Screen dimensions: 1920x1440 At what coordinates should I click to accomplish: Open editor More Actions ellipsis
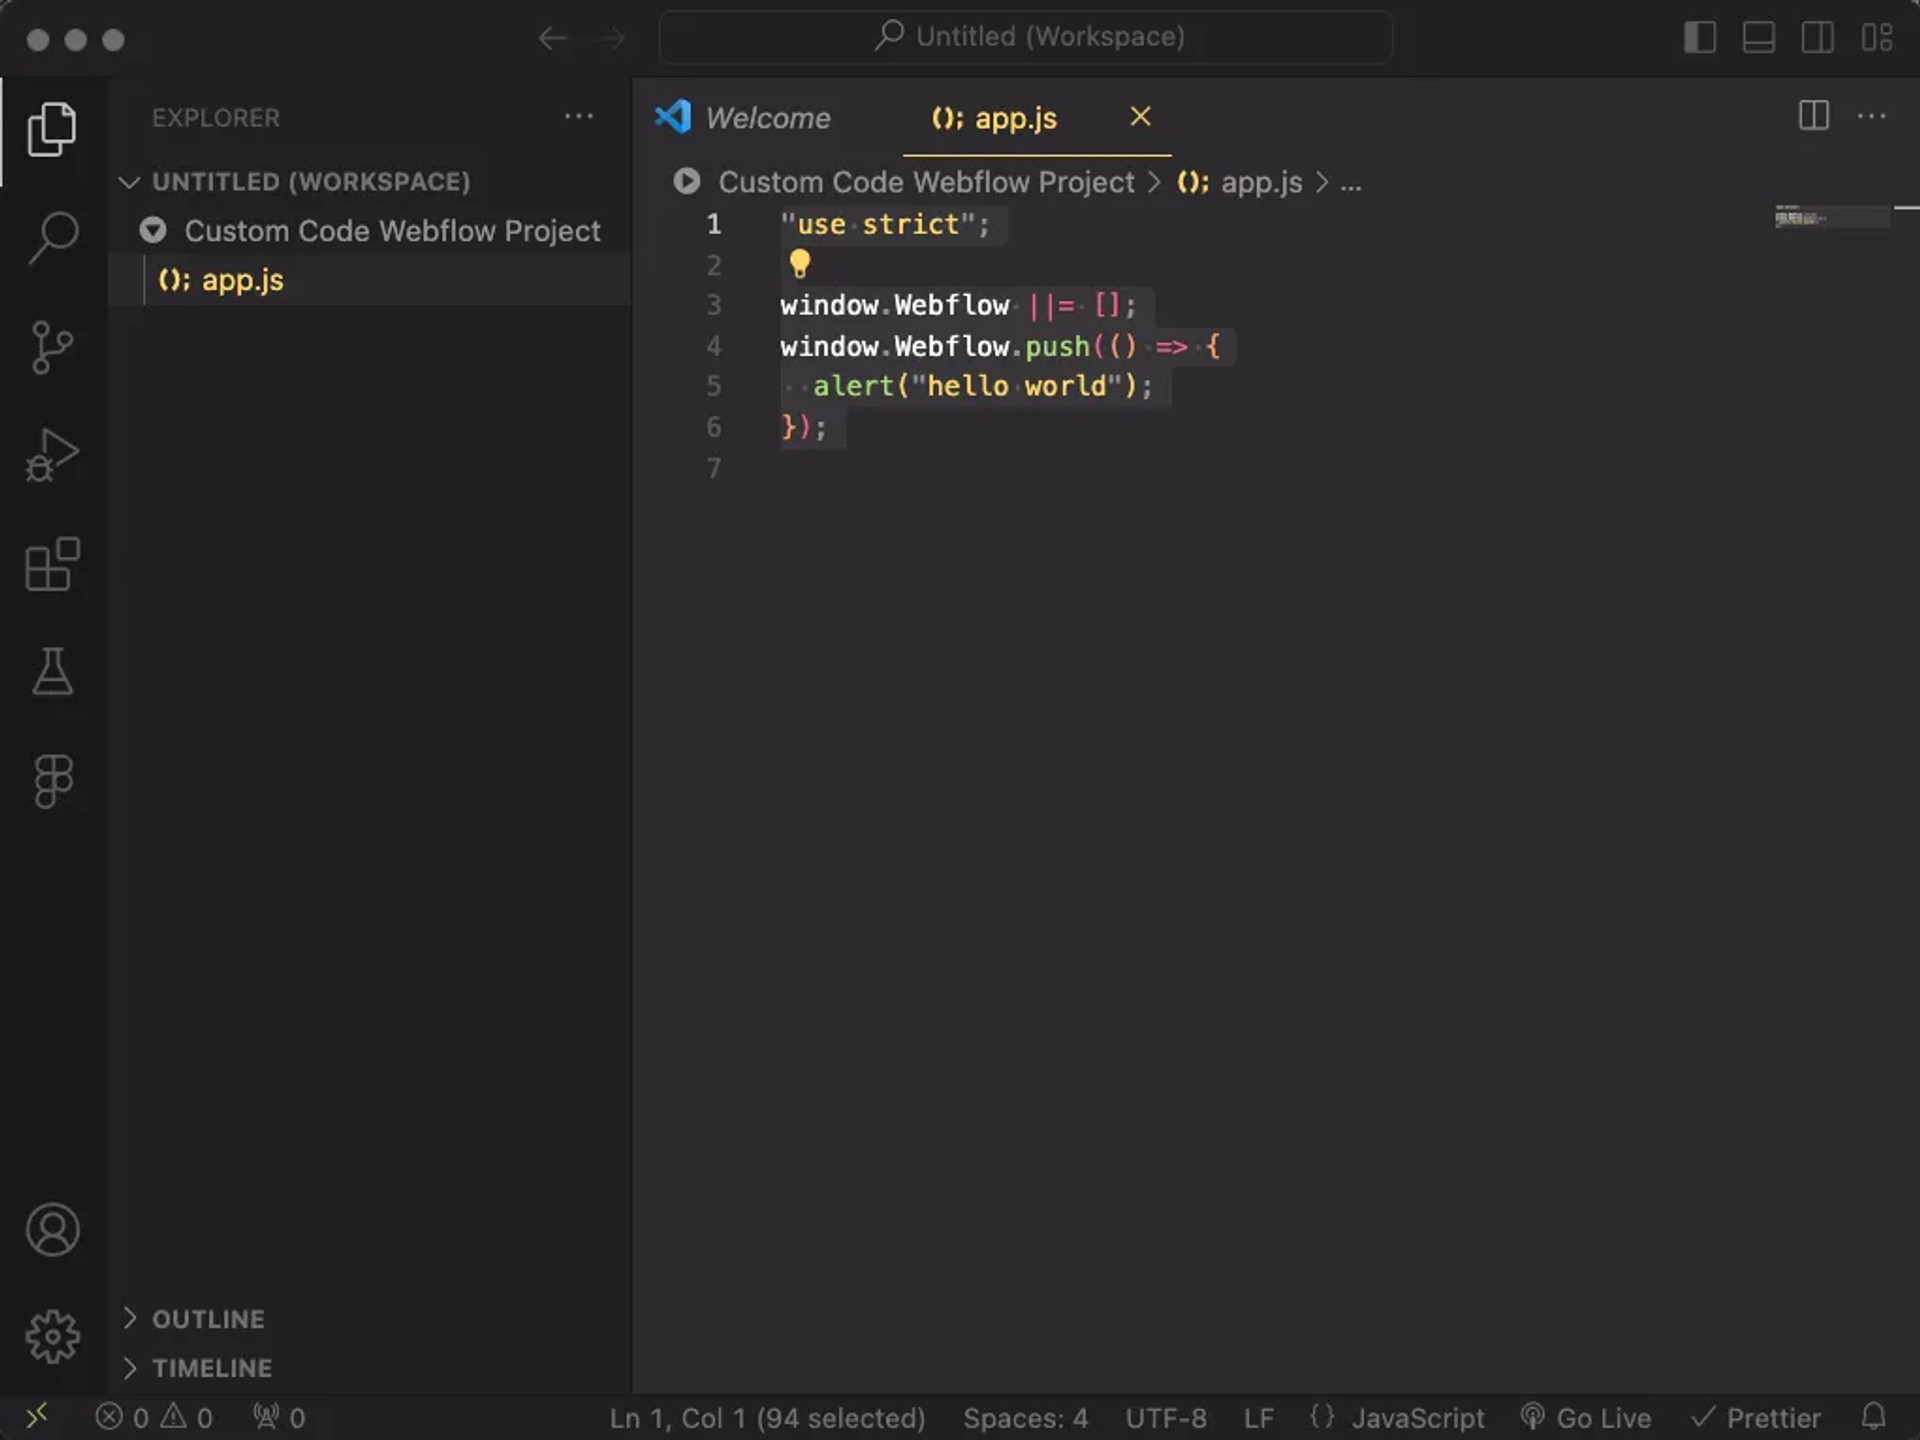pyautogui.click(x=1871, y=116)
